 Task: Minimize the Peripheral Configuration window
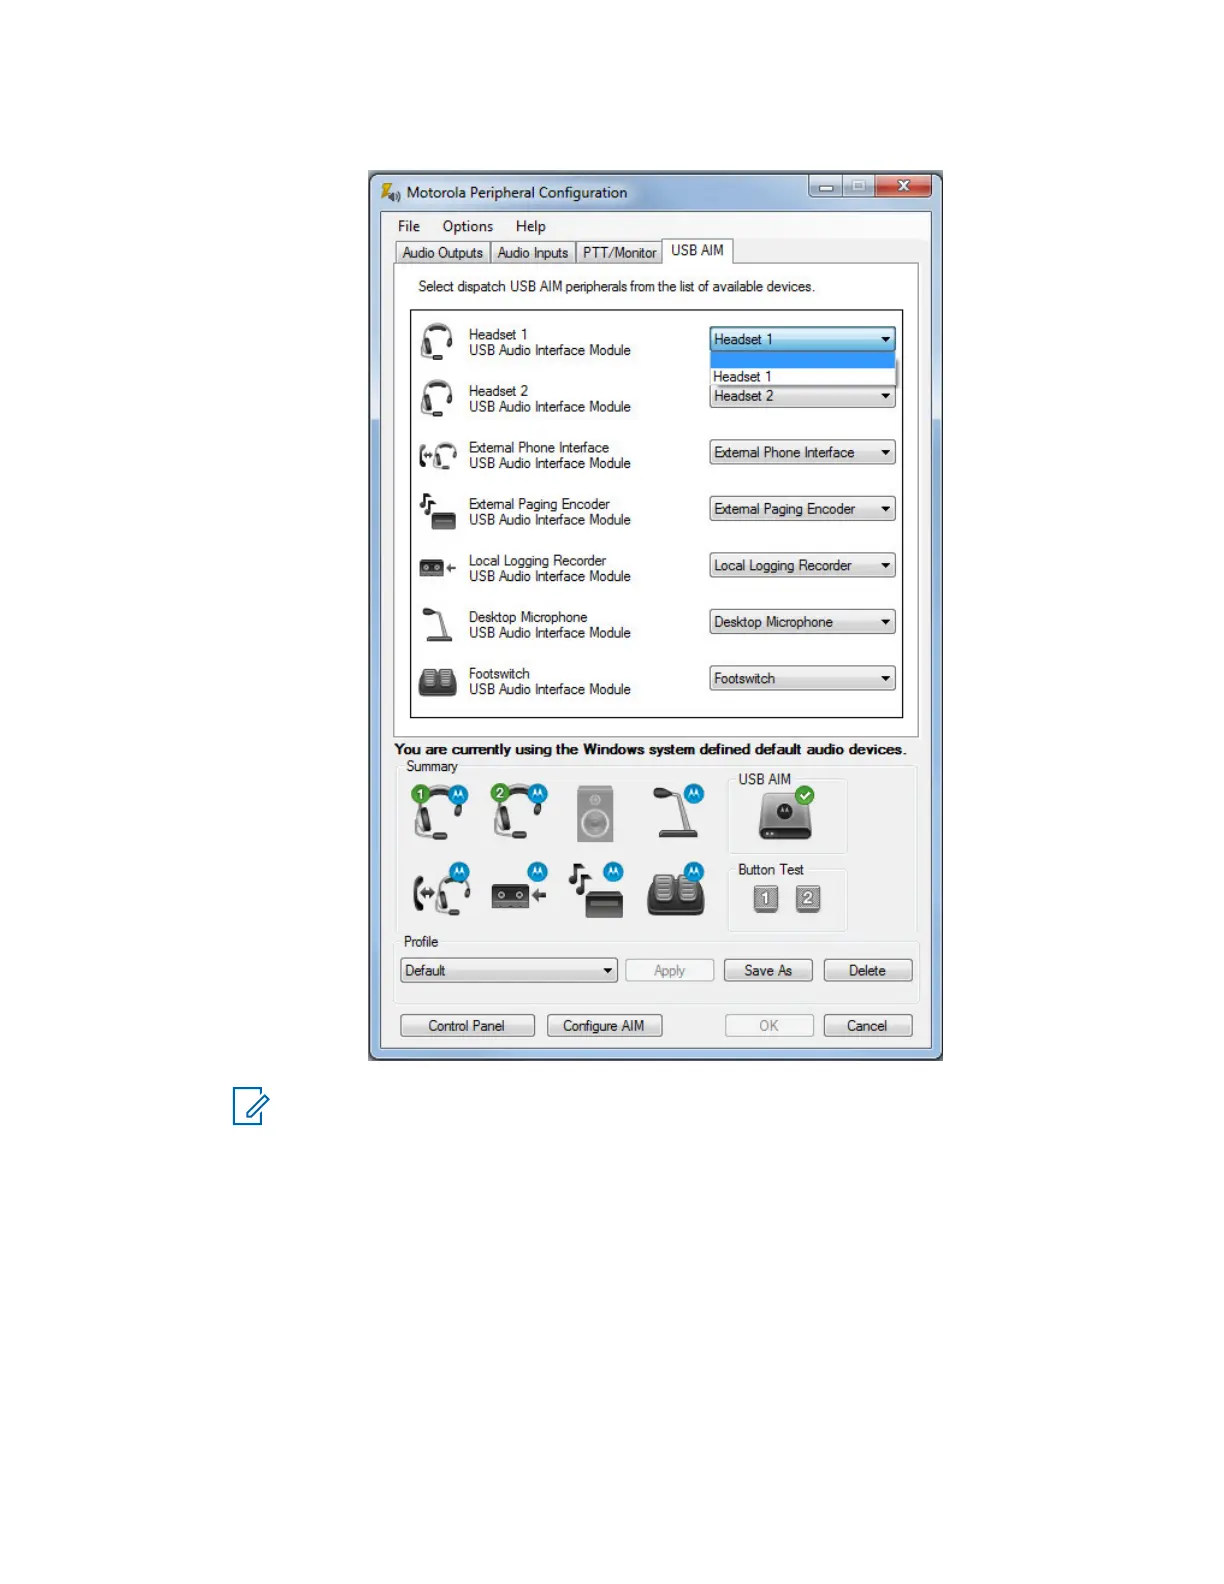click(x=825, y=186)
